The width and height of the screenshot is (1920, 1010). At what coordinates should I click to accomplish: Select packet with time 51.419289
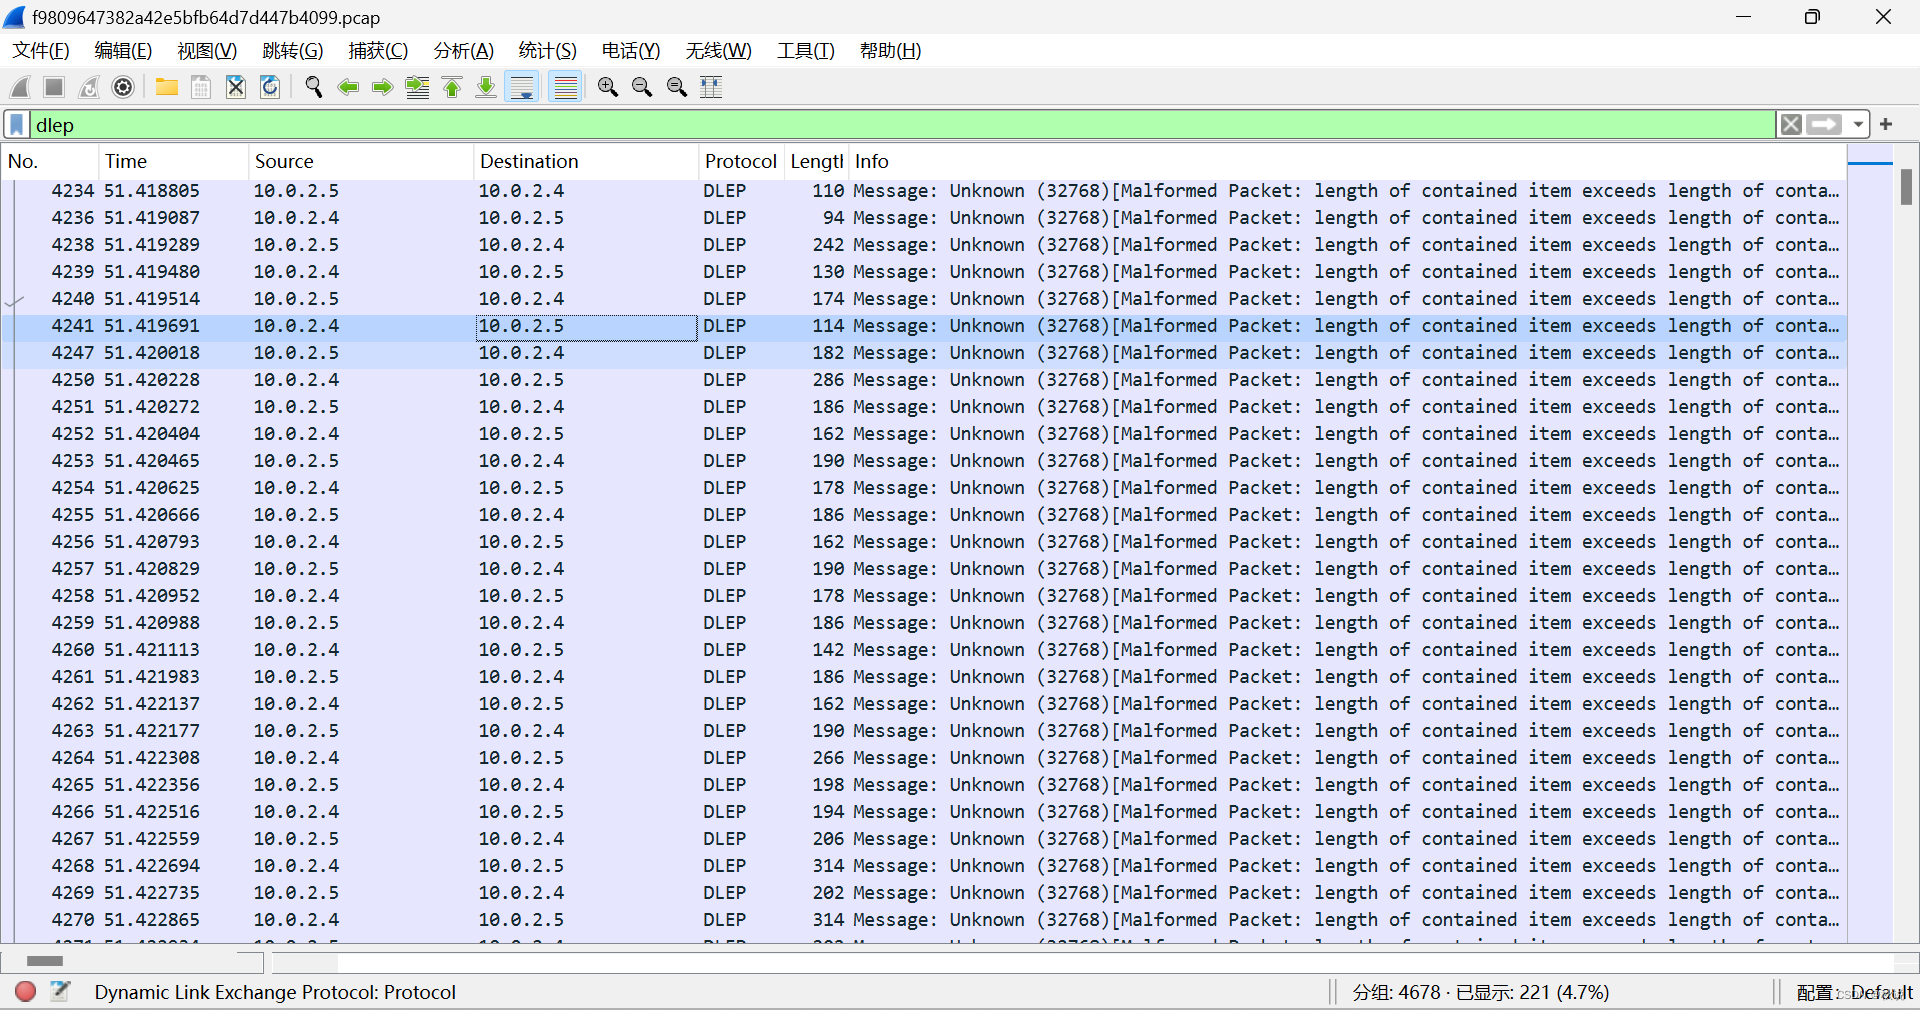click(923, 245)
